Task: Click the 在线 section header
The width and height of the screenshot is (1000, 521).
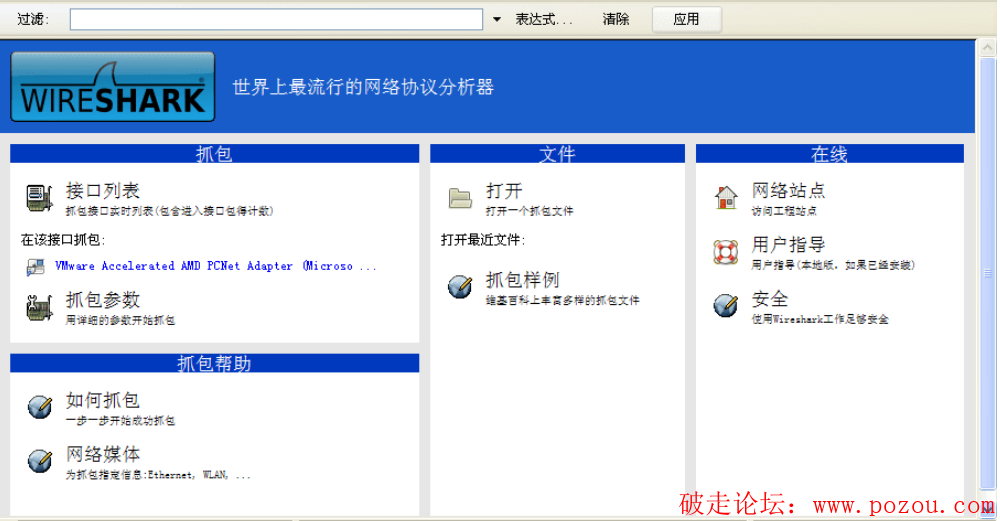Action: (x=830, y=154)
